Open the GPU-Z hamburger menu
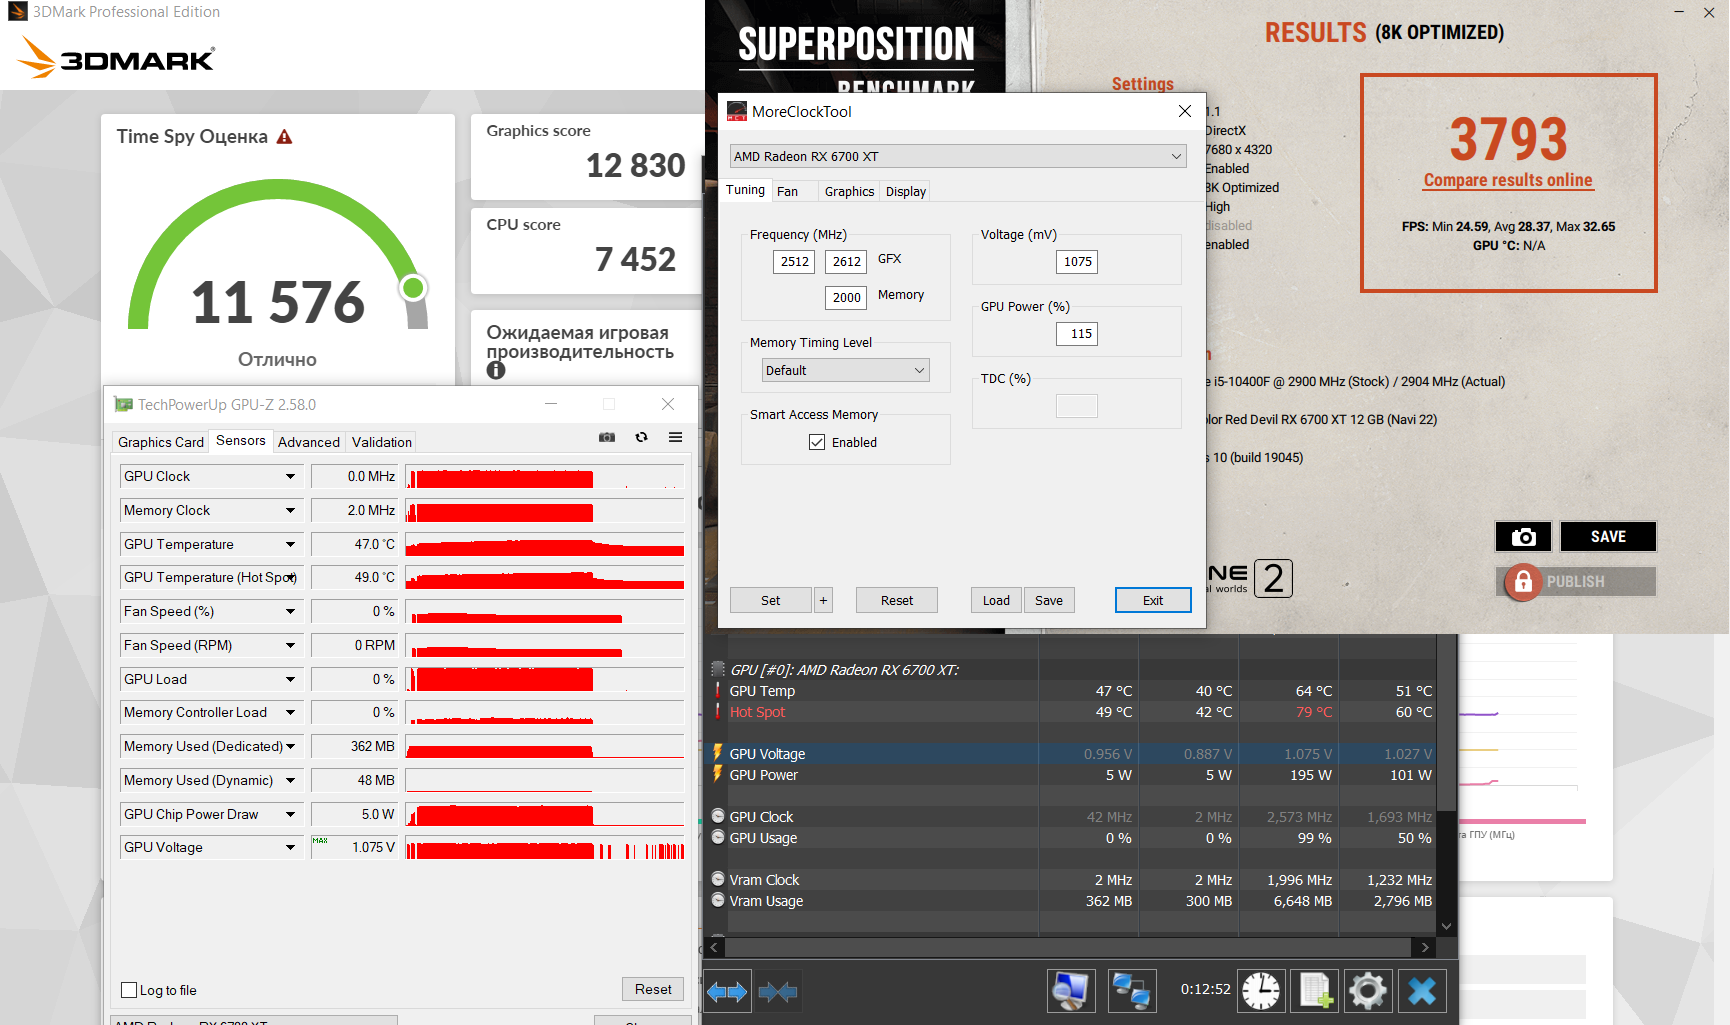 click(x=676, y=437)
